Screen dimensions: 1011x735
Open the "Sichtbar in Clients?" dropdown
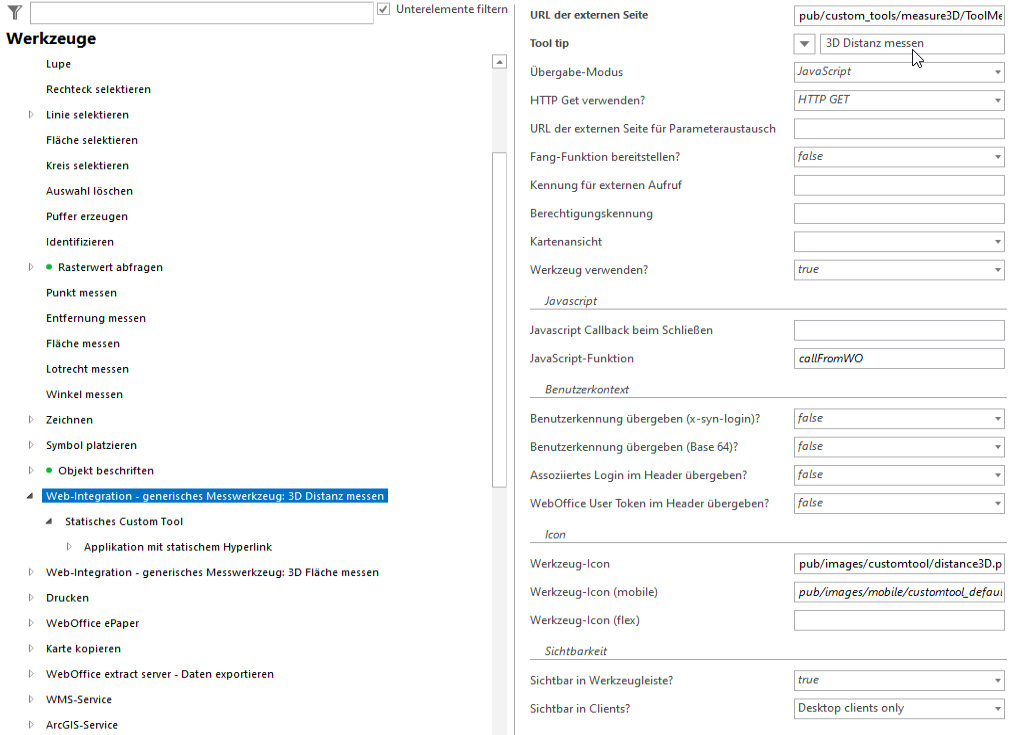(996, 708)
